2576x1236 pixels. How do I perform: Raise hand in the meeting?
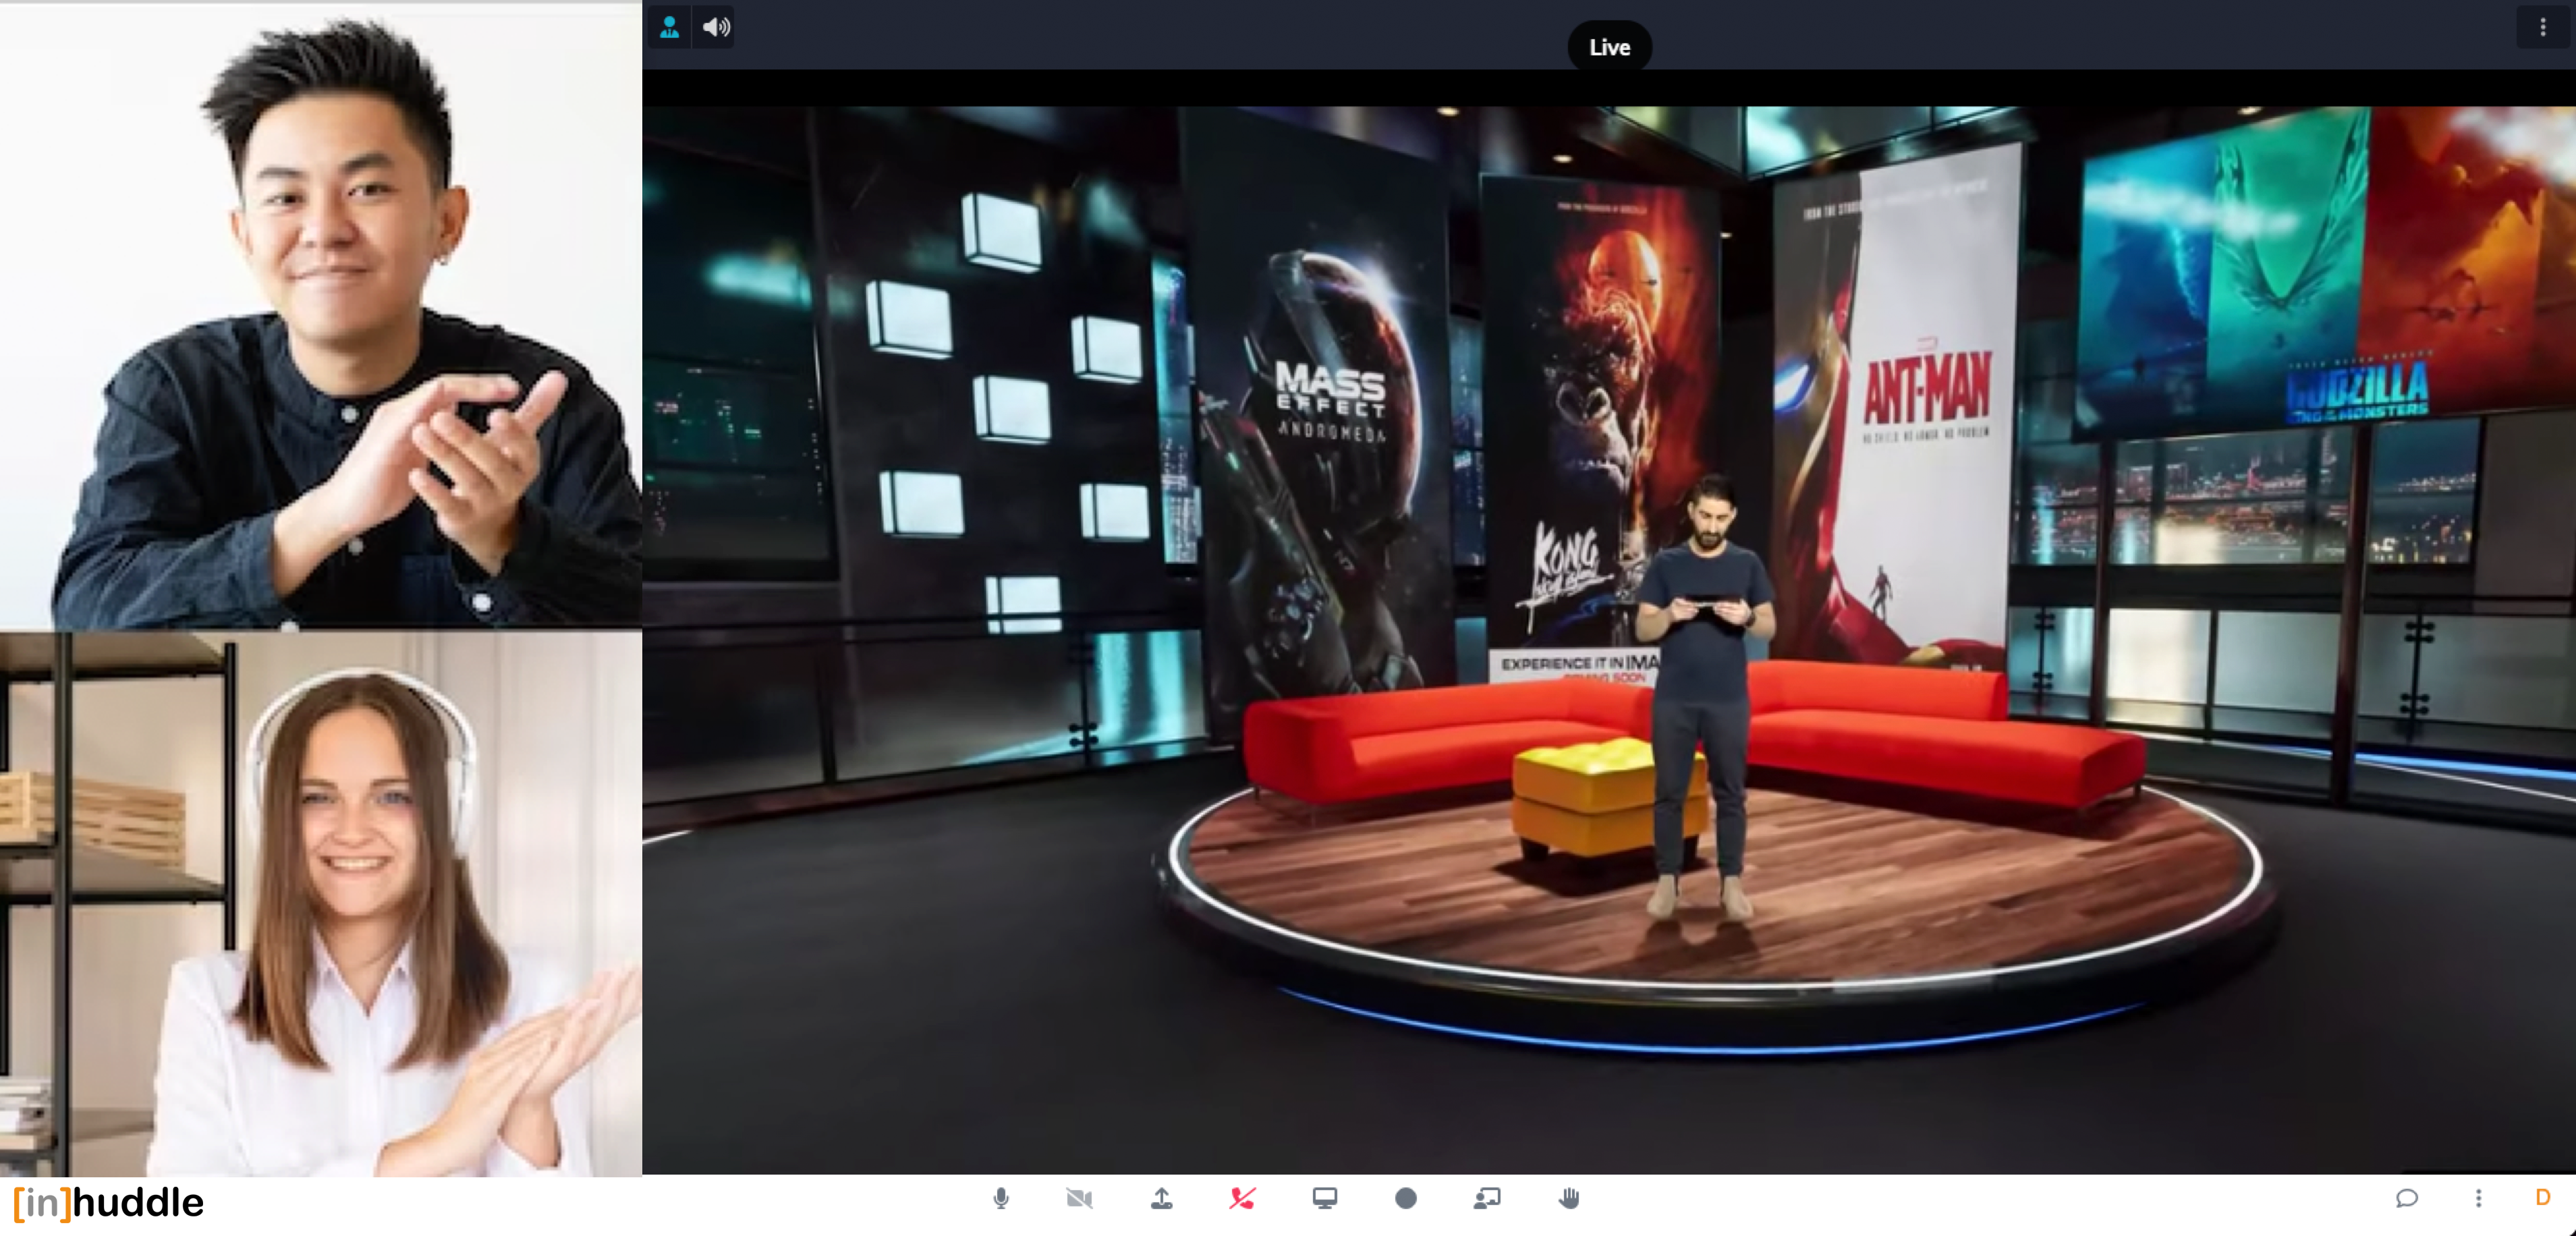[1569, 1198]
